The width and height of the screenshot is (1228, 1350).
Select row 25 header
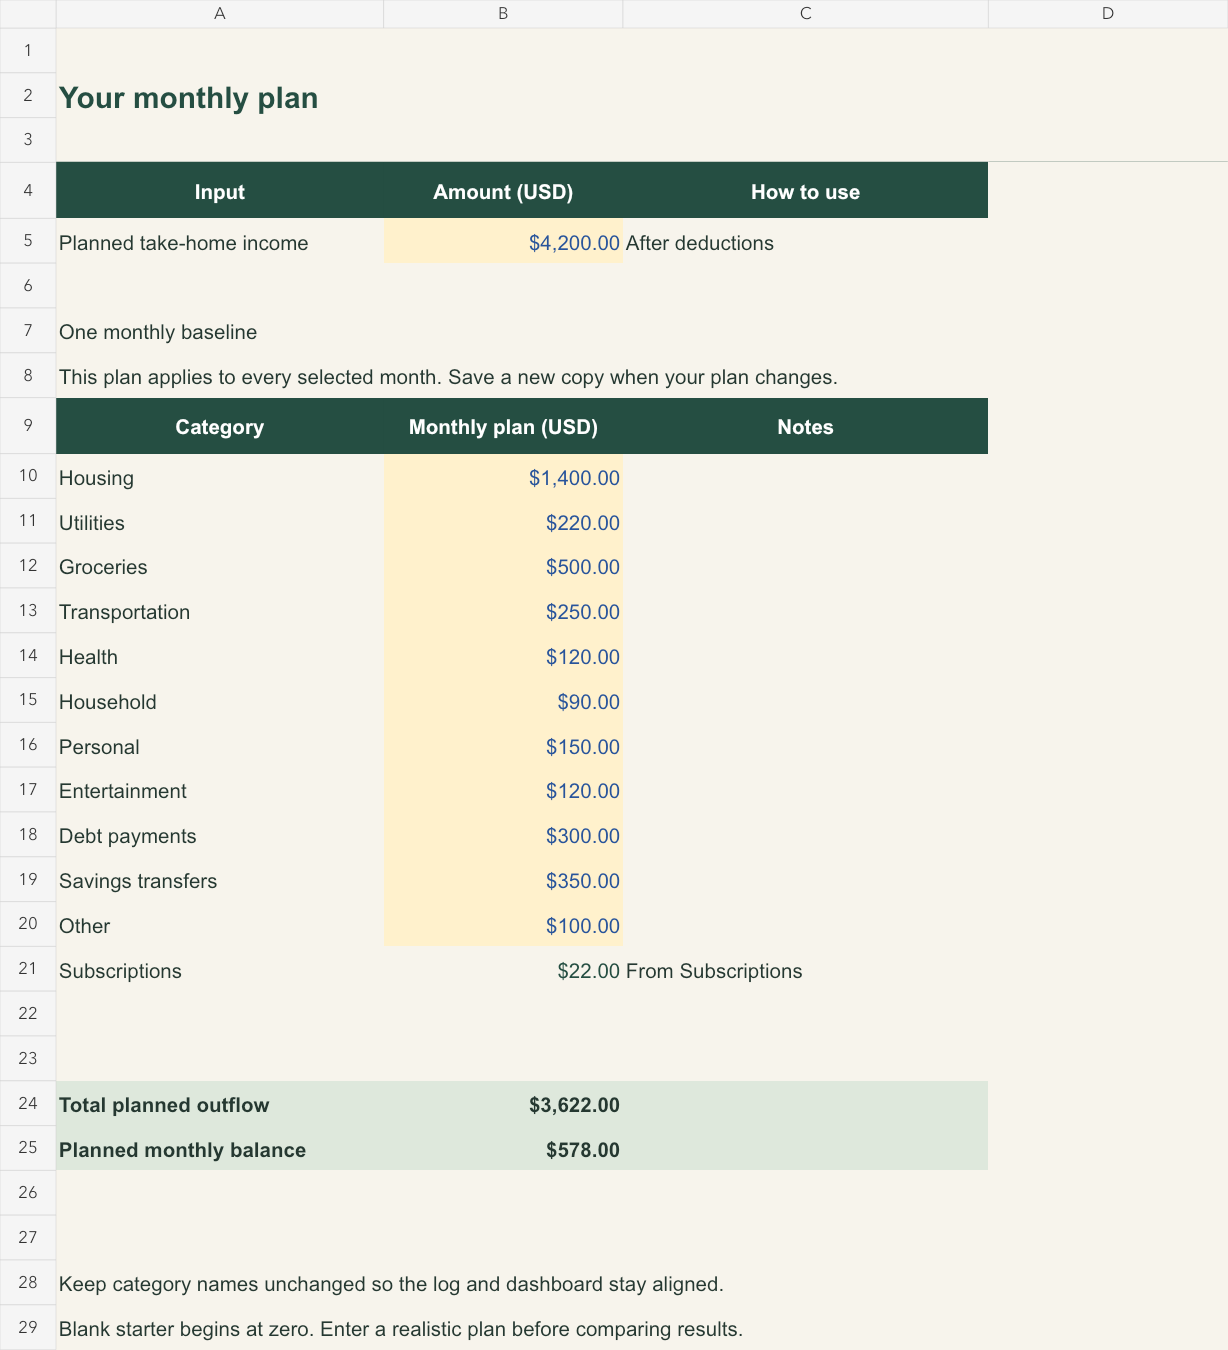[x=28, y=1149]
